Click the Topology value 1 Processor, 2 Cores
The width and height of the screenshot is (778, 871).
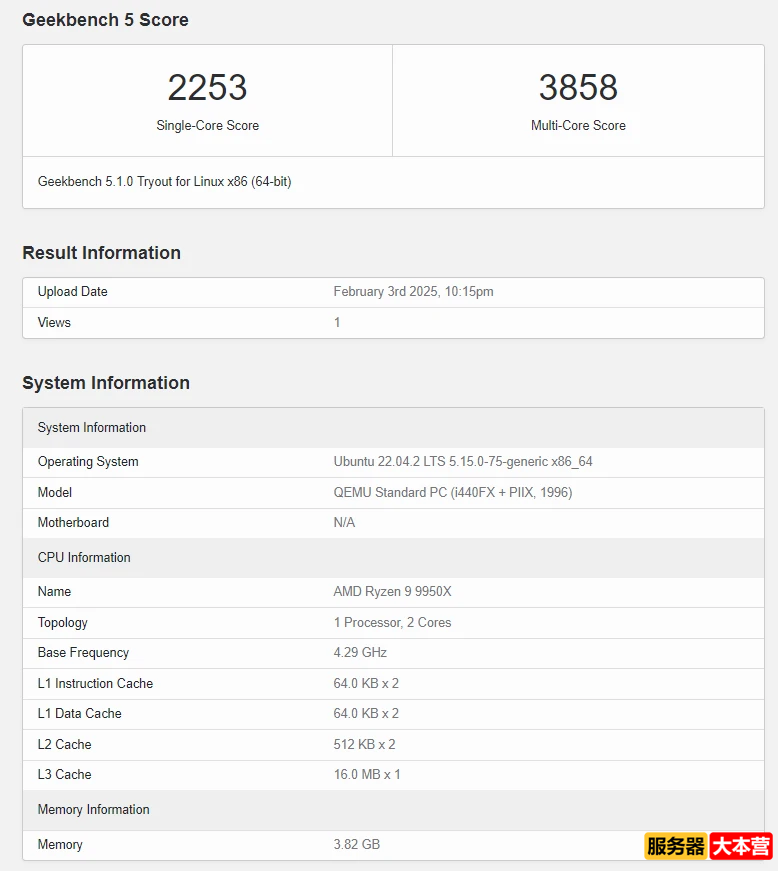(392, 622)
